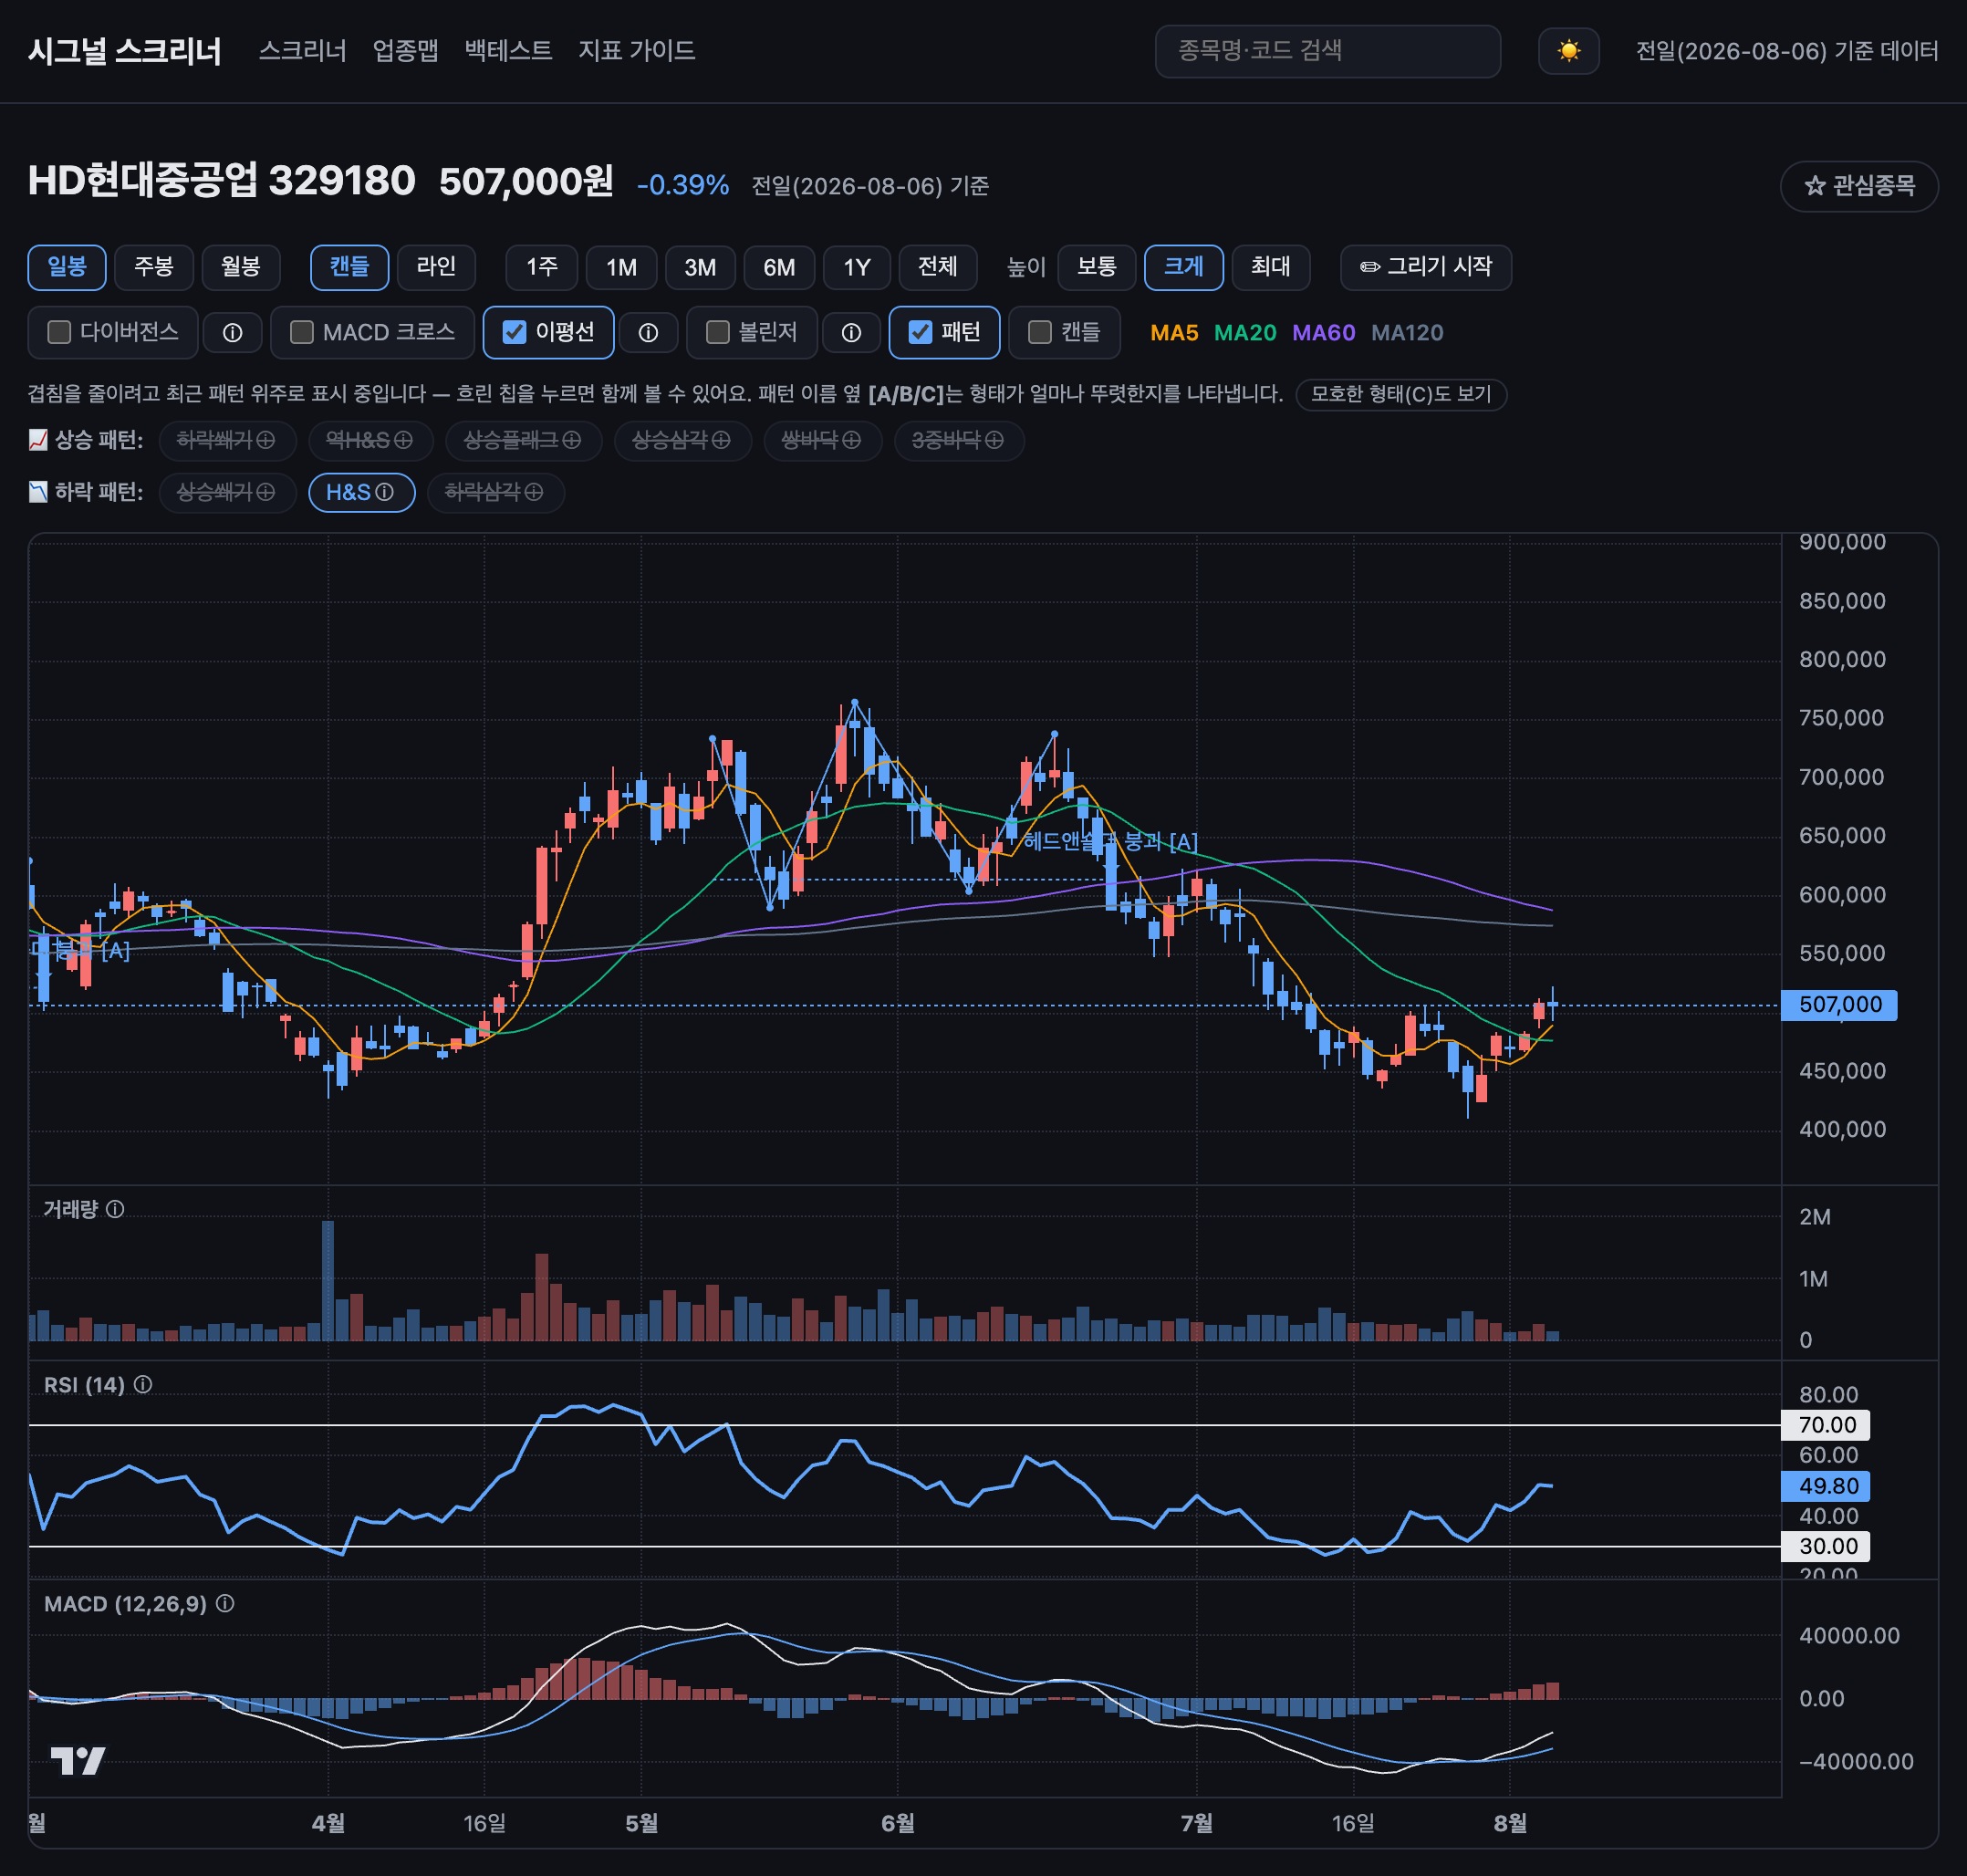The image size is (1967, 1876).
Task: Show the 상승삼각 pattern chip
Action: pyautogui.click(x=682, y=440)
